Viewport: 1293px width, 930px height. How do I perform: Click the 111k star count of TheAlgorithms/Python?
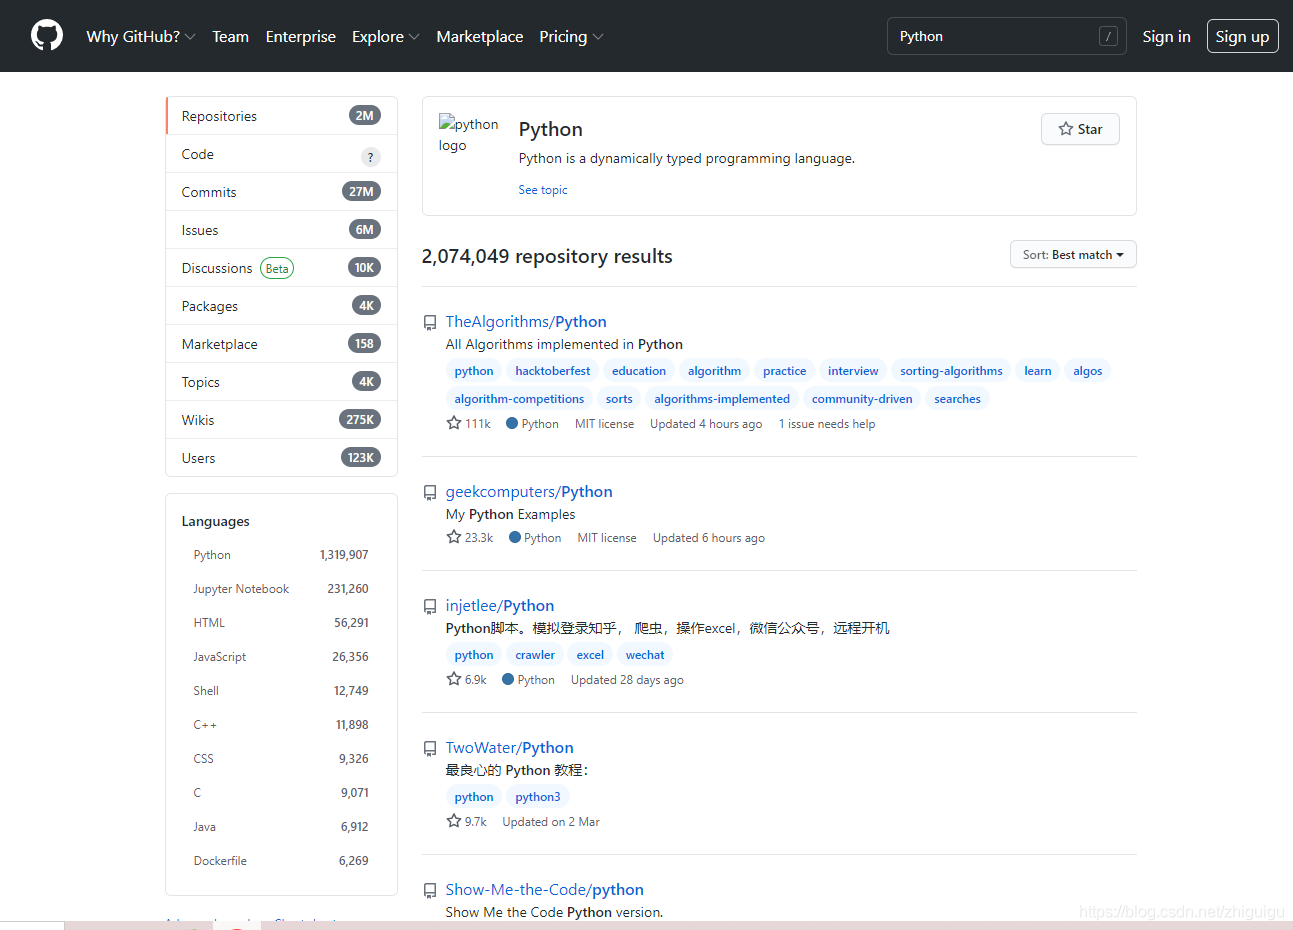[469, 424]
